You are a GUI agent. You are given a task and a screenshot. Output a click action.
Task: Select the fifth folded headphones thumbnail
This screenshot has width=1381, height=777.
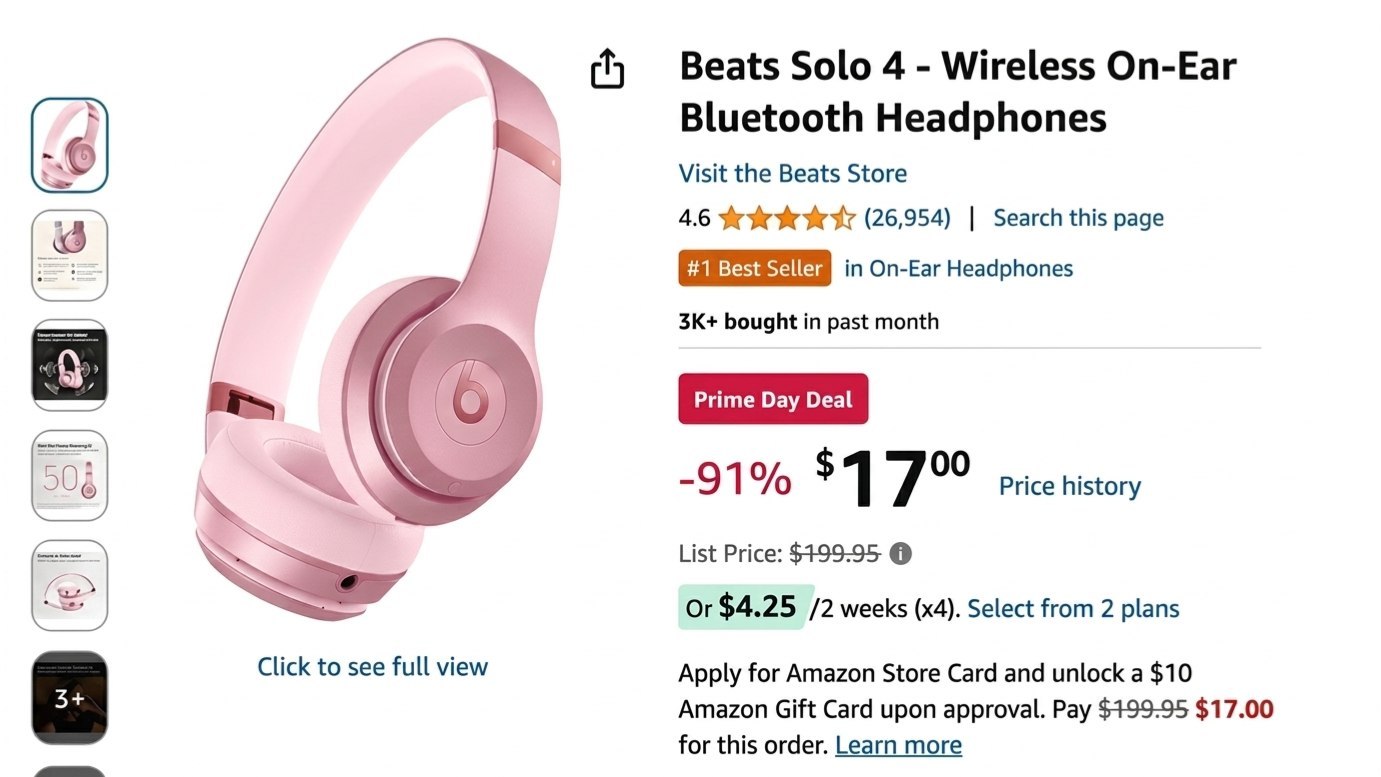pyautogui.click(x=70, y=586)
